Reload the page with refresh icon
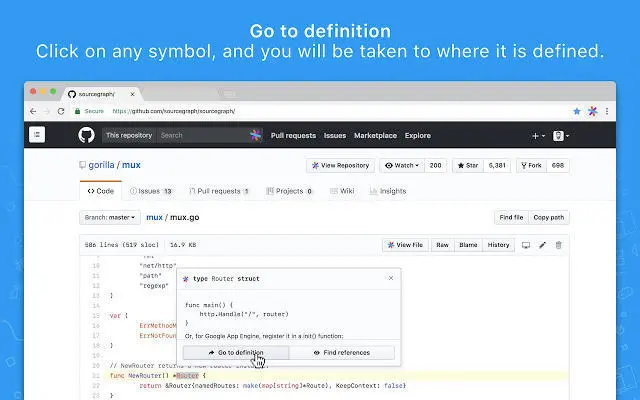The image size is (640, 400). (61, 111)
